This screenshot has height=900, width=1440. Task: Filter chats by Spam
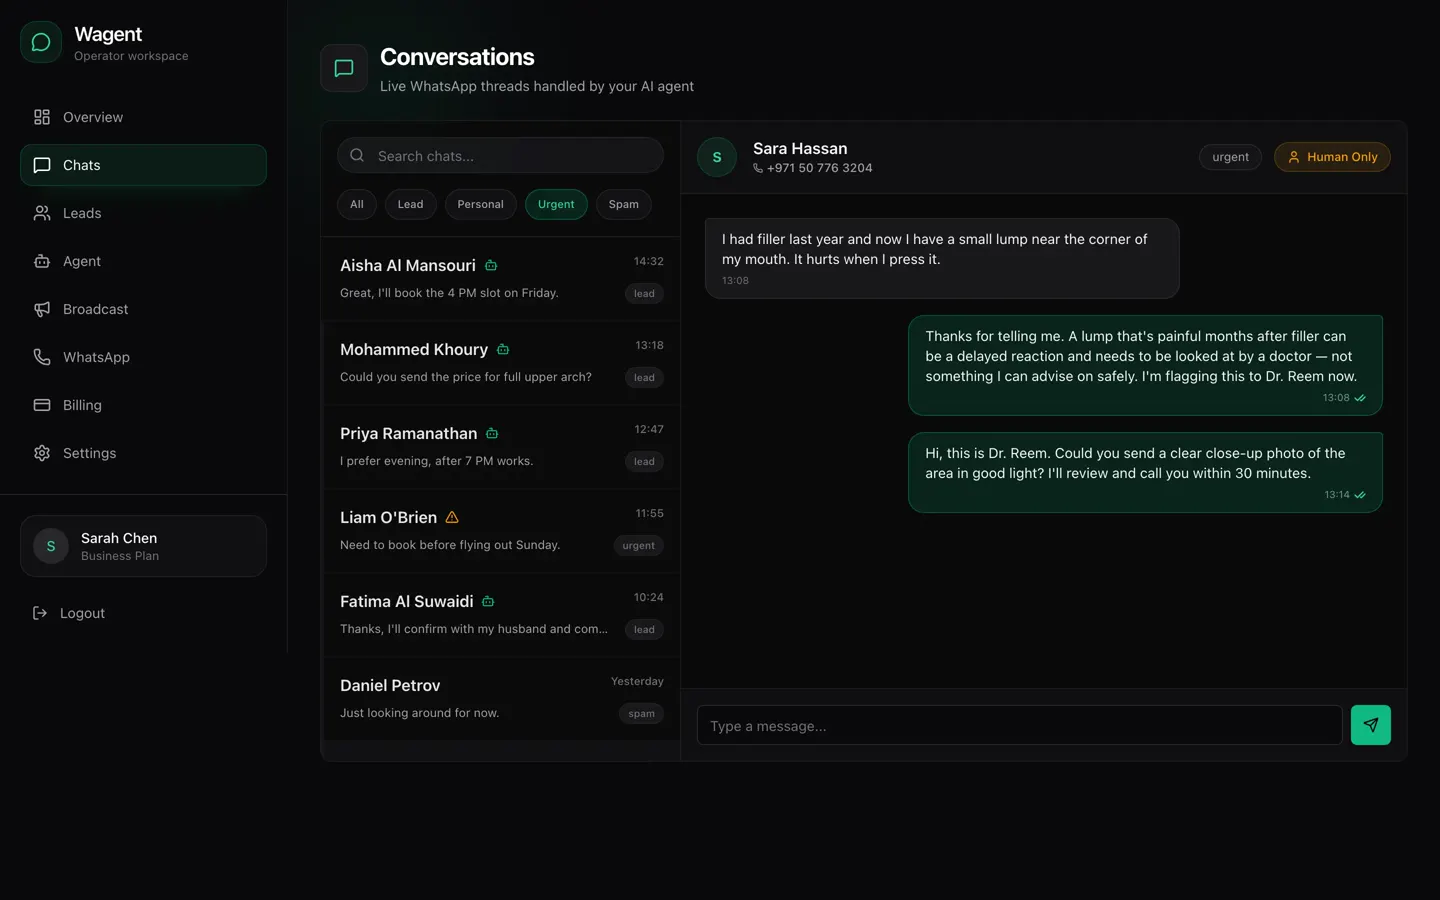pos(624,204)
